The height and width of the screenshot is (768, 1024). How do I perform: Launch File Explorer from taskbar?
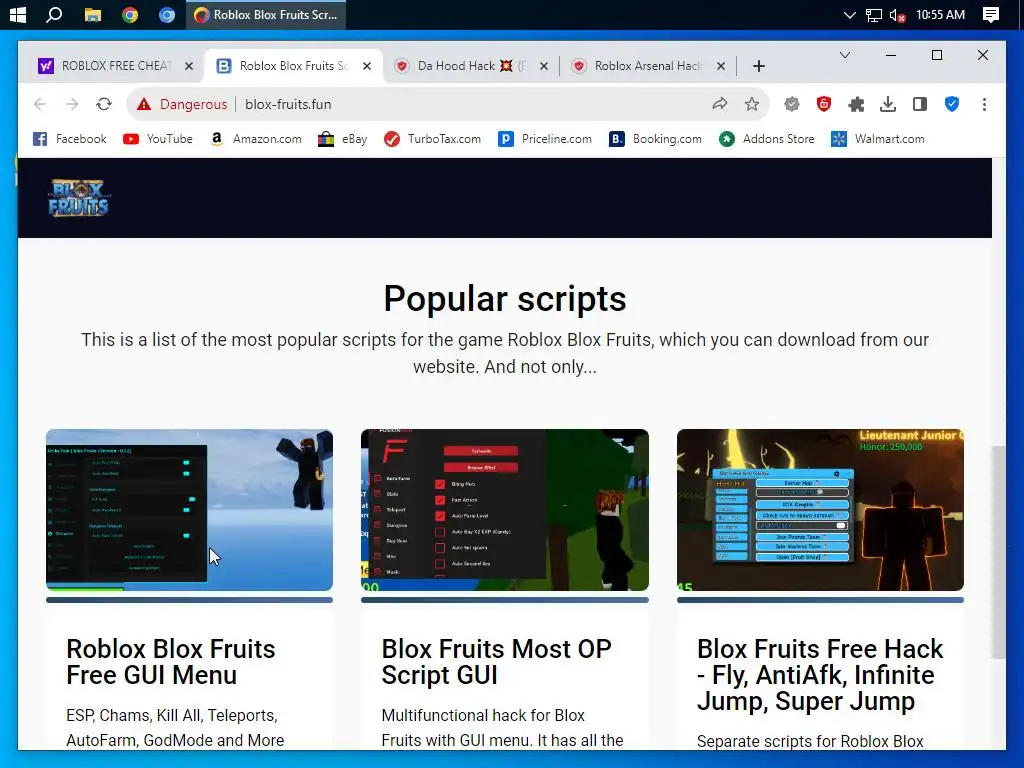point(93,14)
